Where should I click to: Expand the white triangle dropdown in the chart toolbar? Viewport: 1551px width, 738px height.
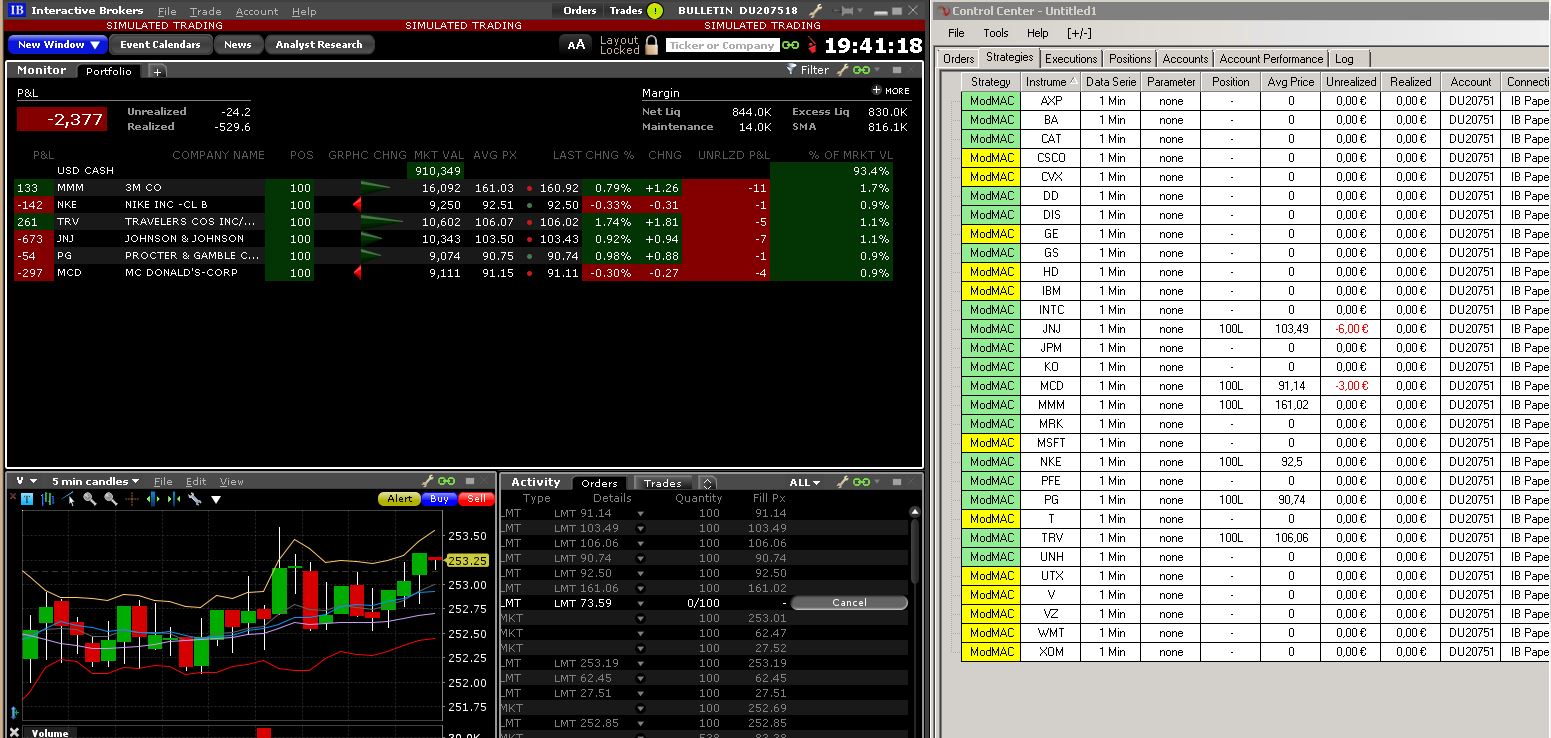click(216, 499)
